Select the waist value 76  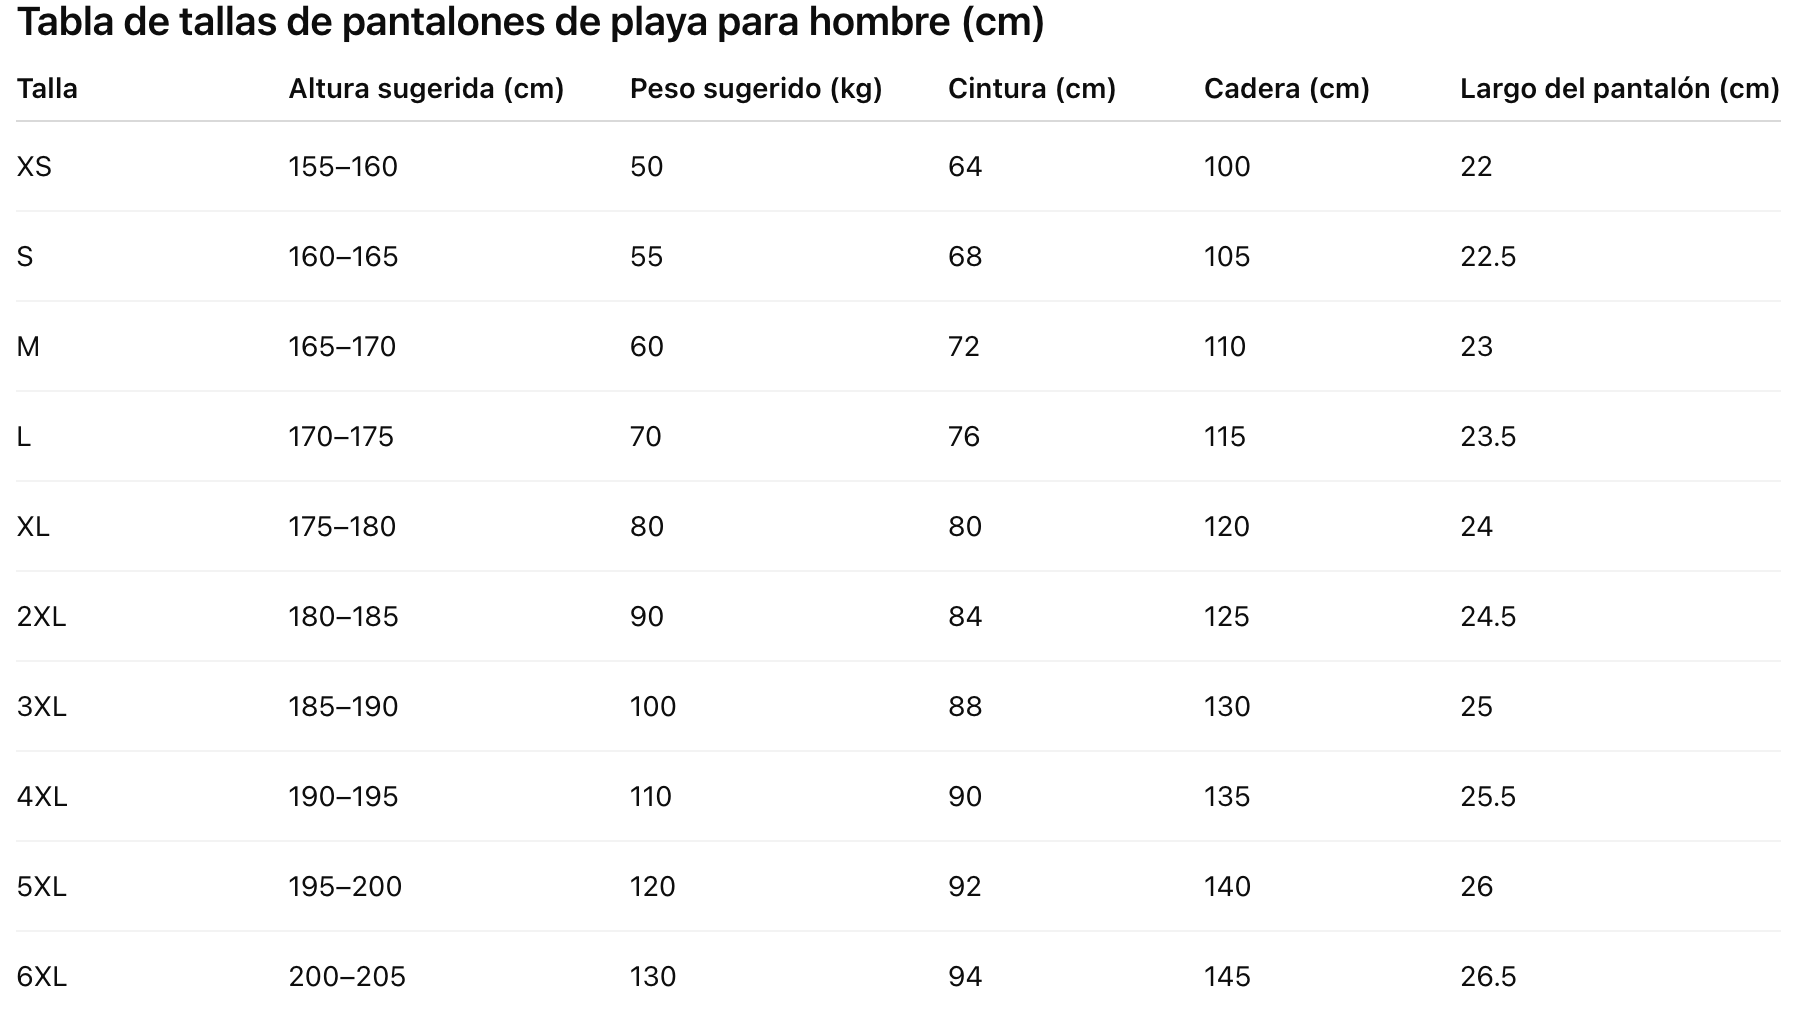click(x=964, y=437)
